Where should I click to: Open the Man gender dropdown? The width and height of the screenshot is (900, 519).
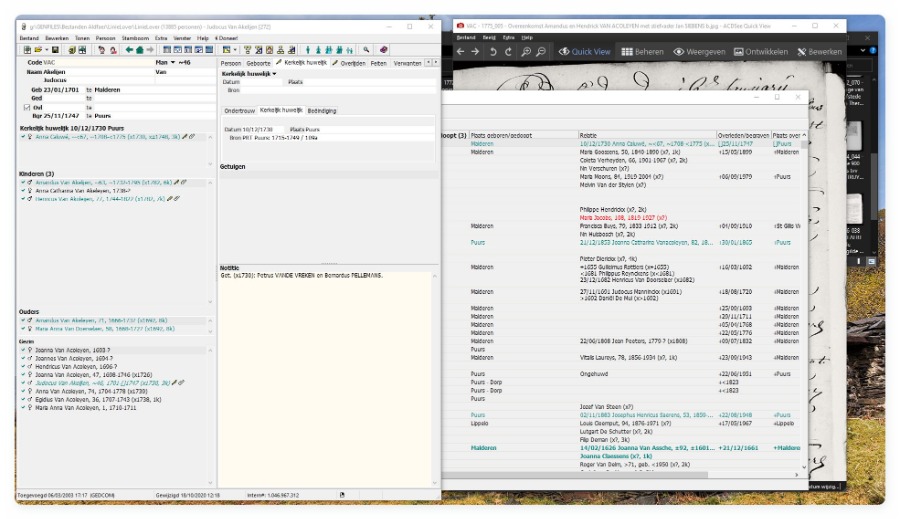[171, 63]
